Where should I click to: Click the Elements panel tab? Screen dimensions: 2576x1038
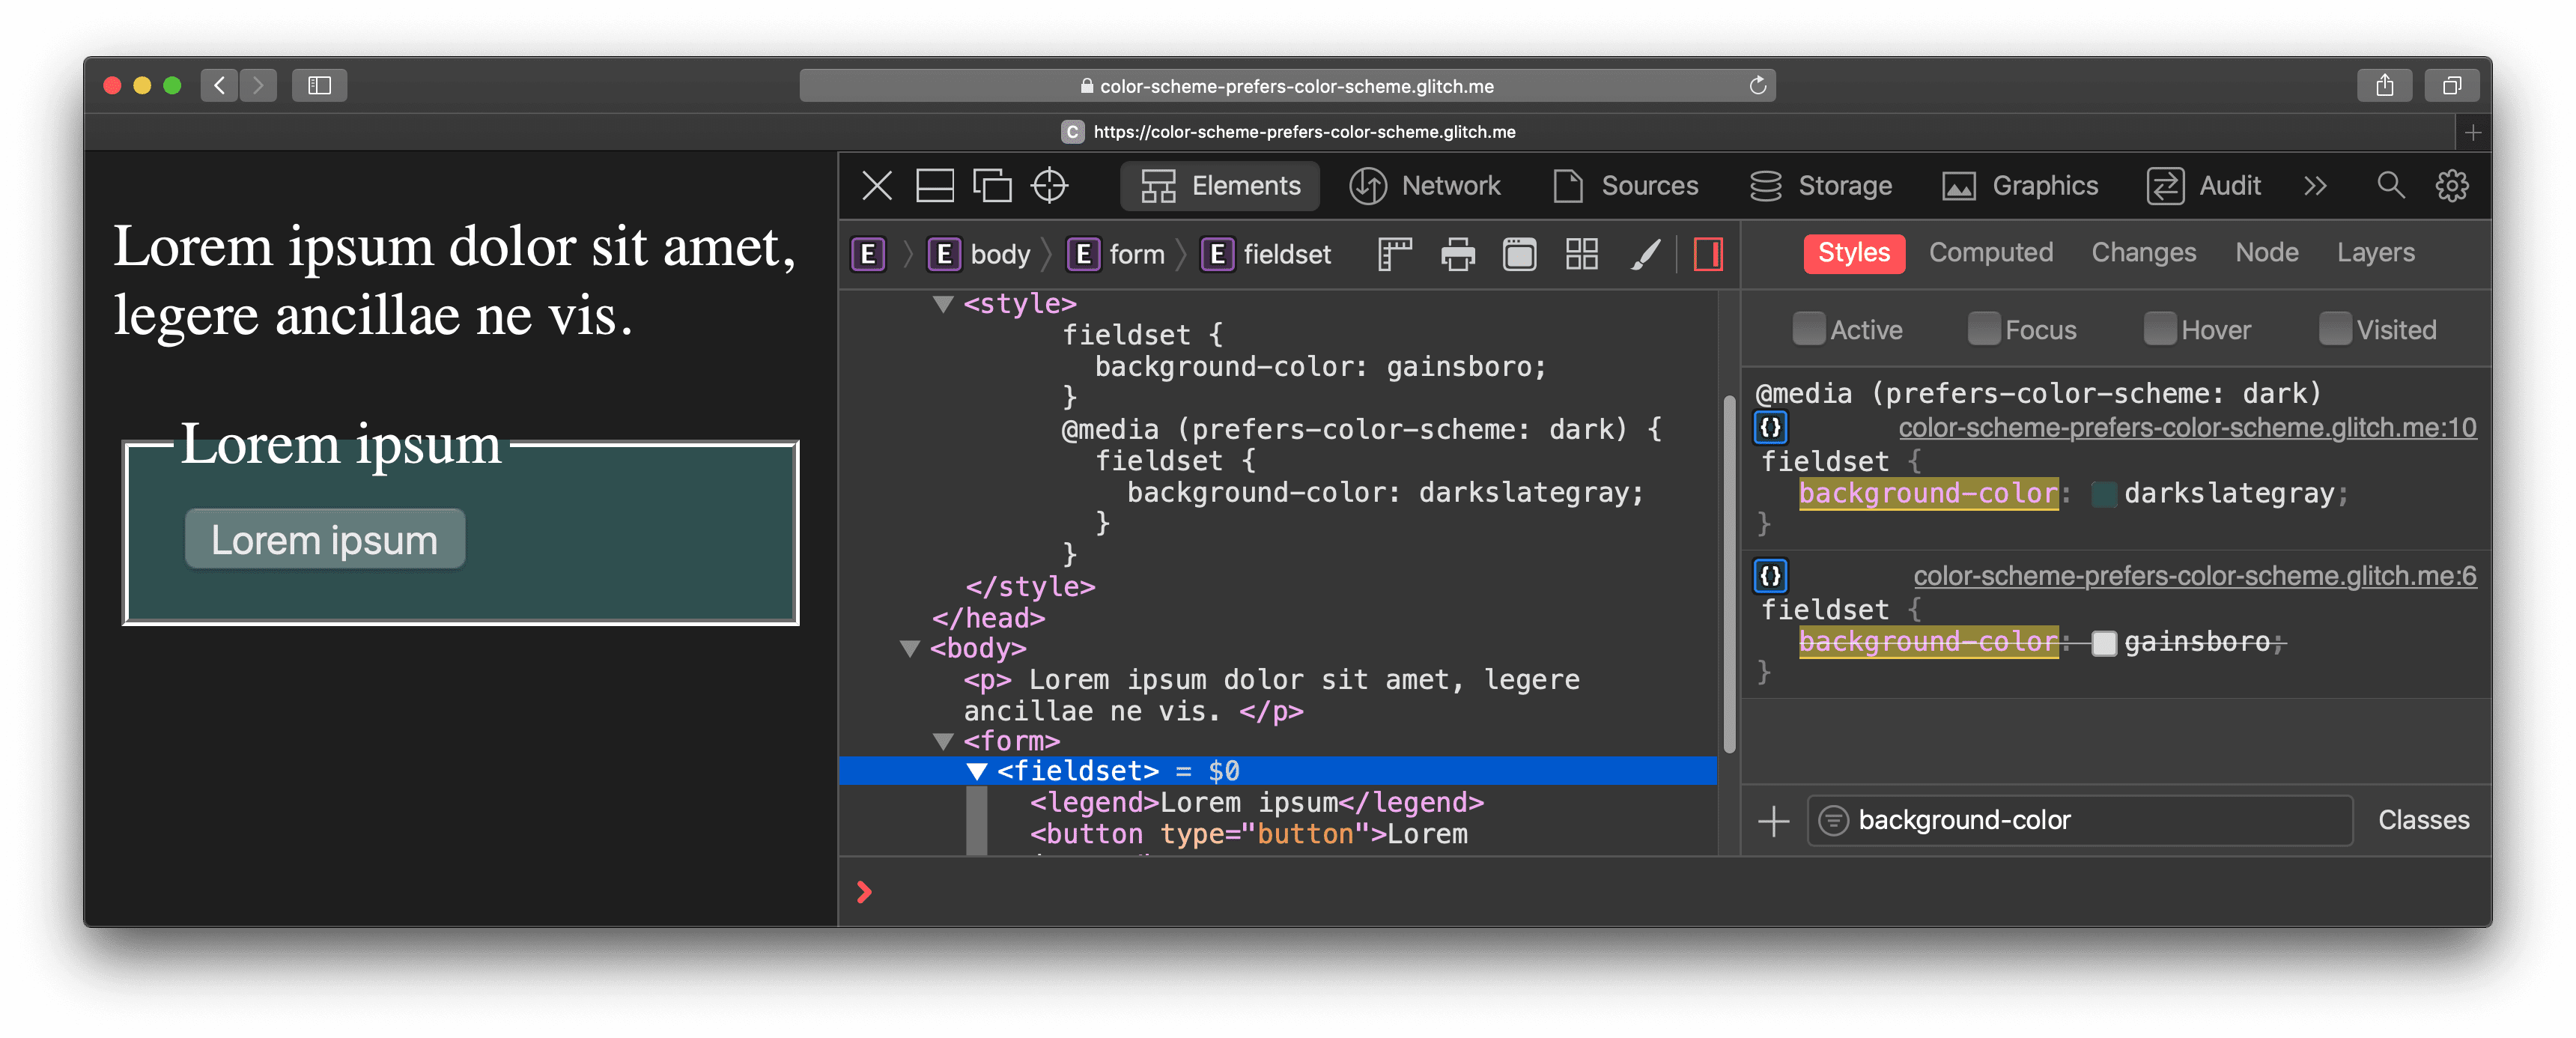click(x=1221, y=186)
